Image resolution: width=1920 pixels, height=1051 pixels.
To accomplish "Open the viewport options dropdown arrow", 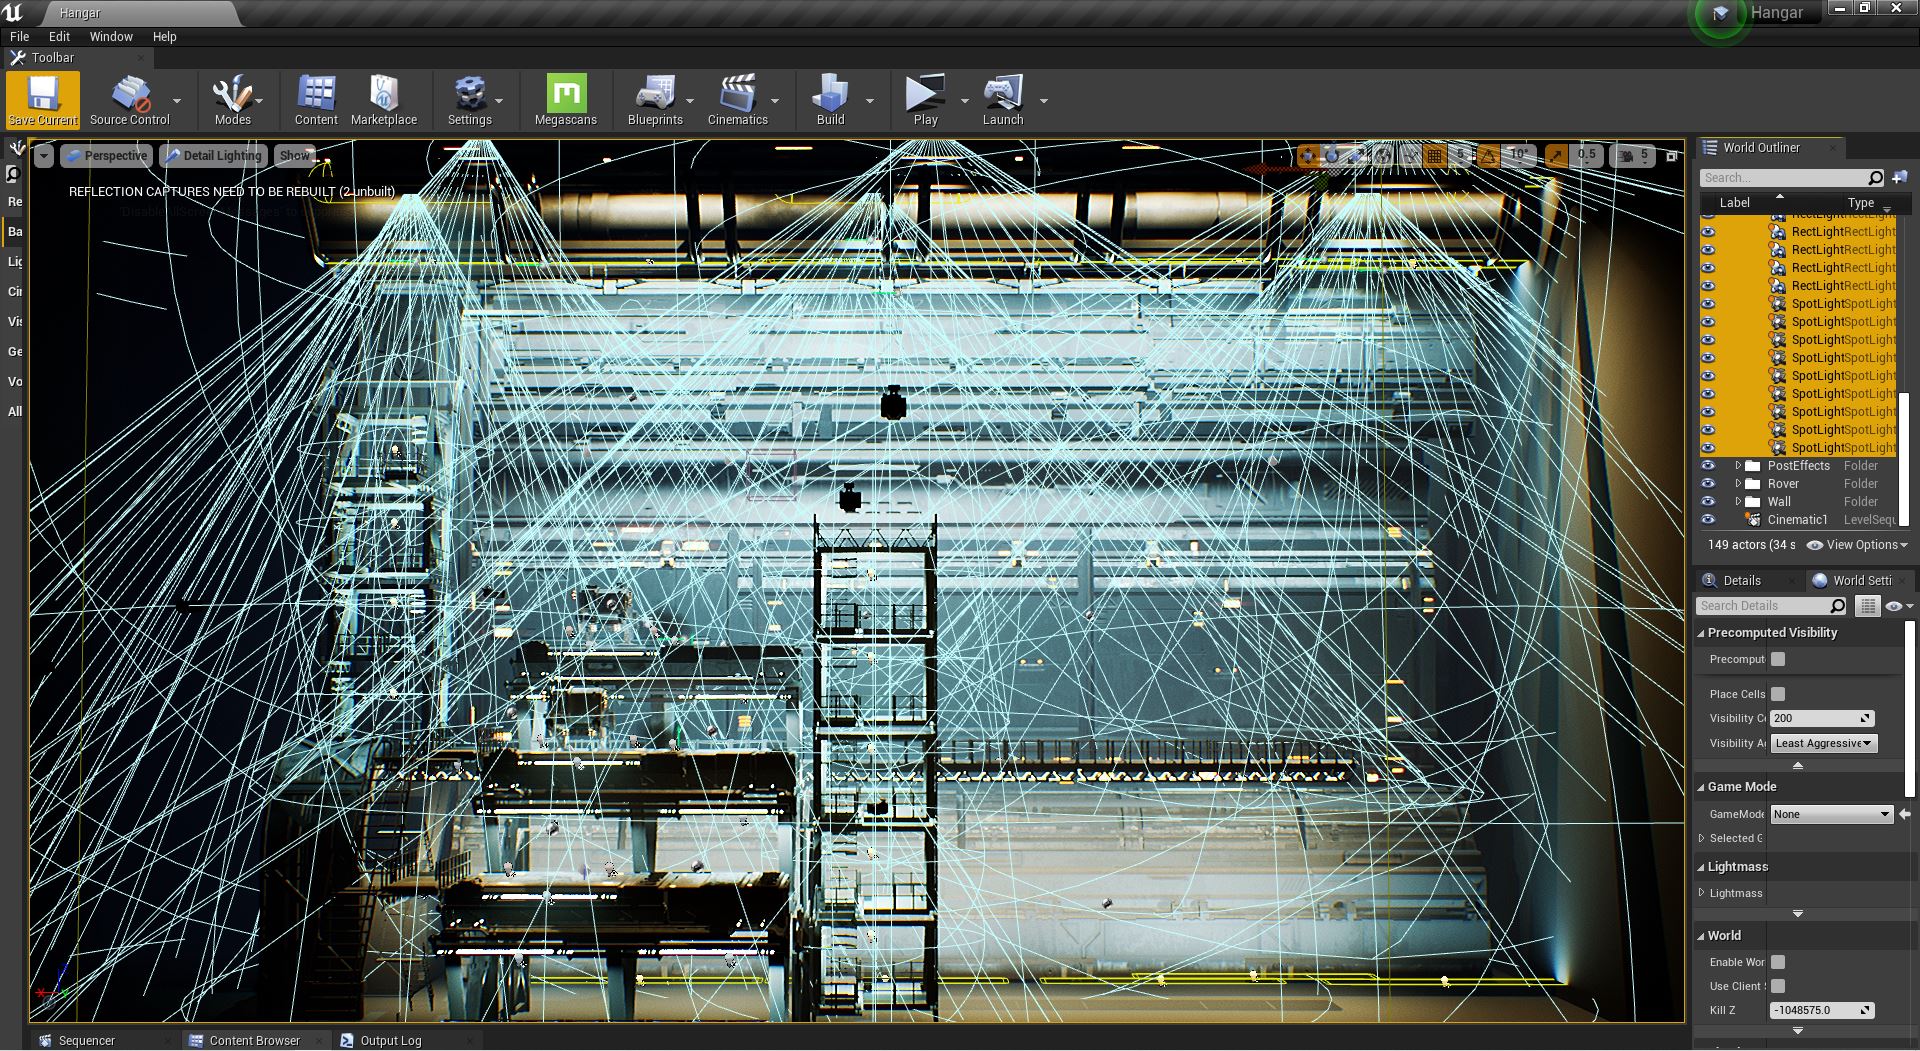I will tap(44, 156).
